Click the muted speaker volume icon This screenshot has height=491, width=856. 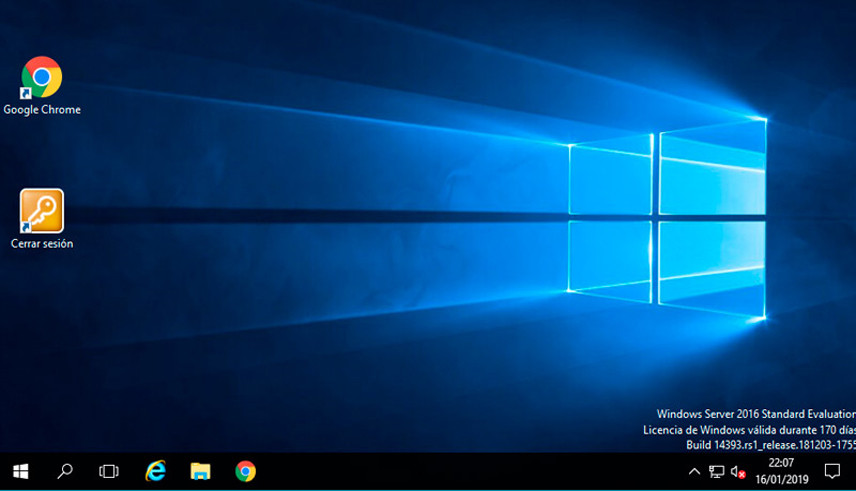point(739,472)
